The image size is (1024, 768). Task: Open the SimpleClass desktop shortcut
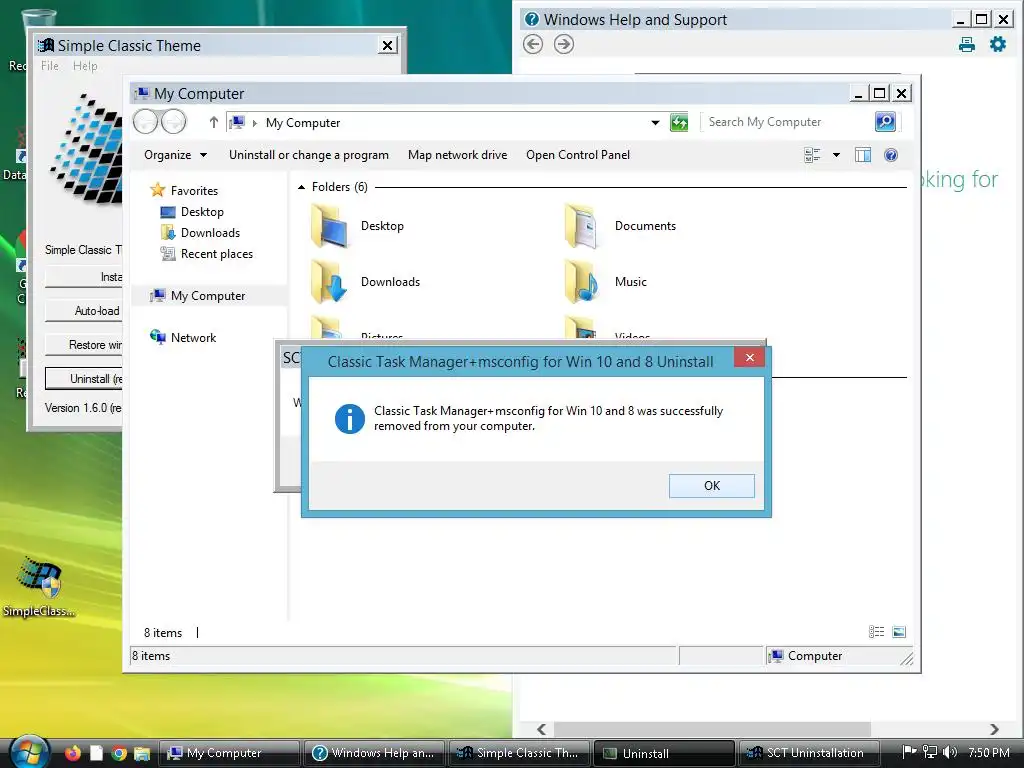pos(39,586)
